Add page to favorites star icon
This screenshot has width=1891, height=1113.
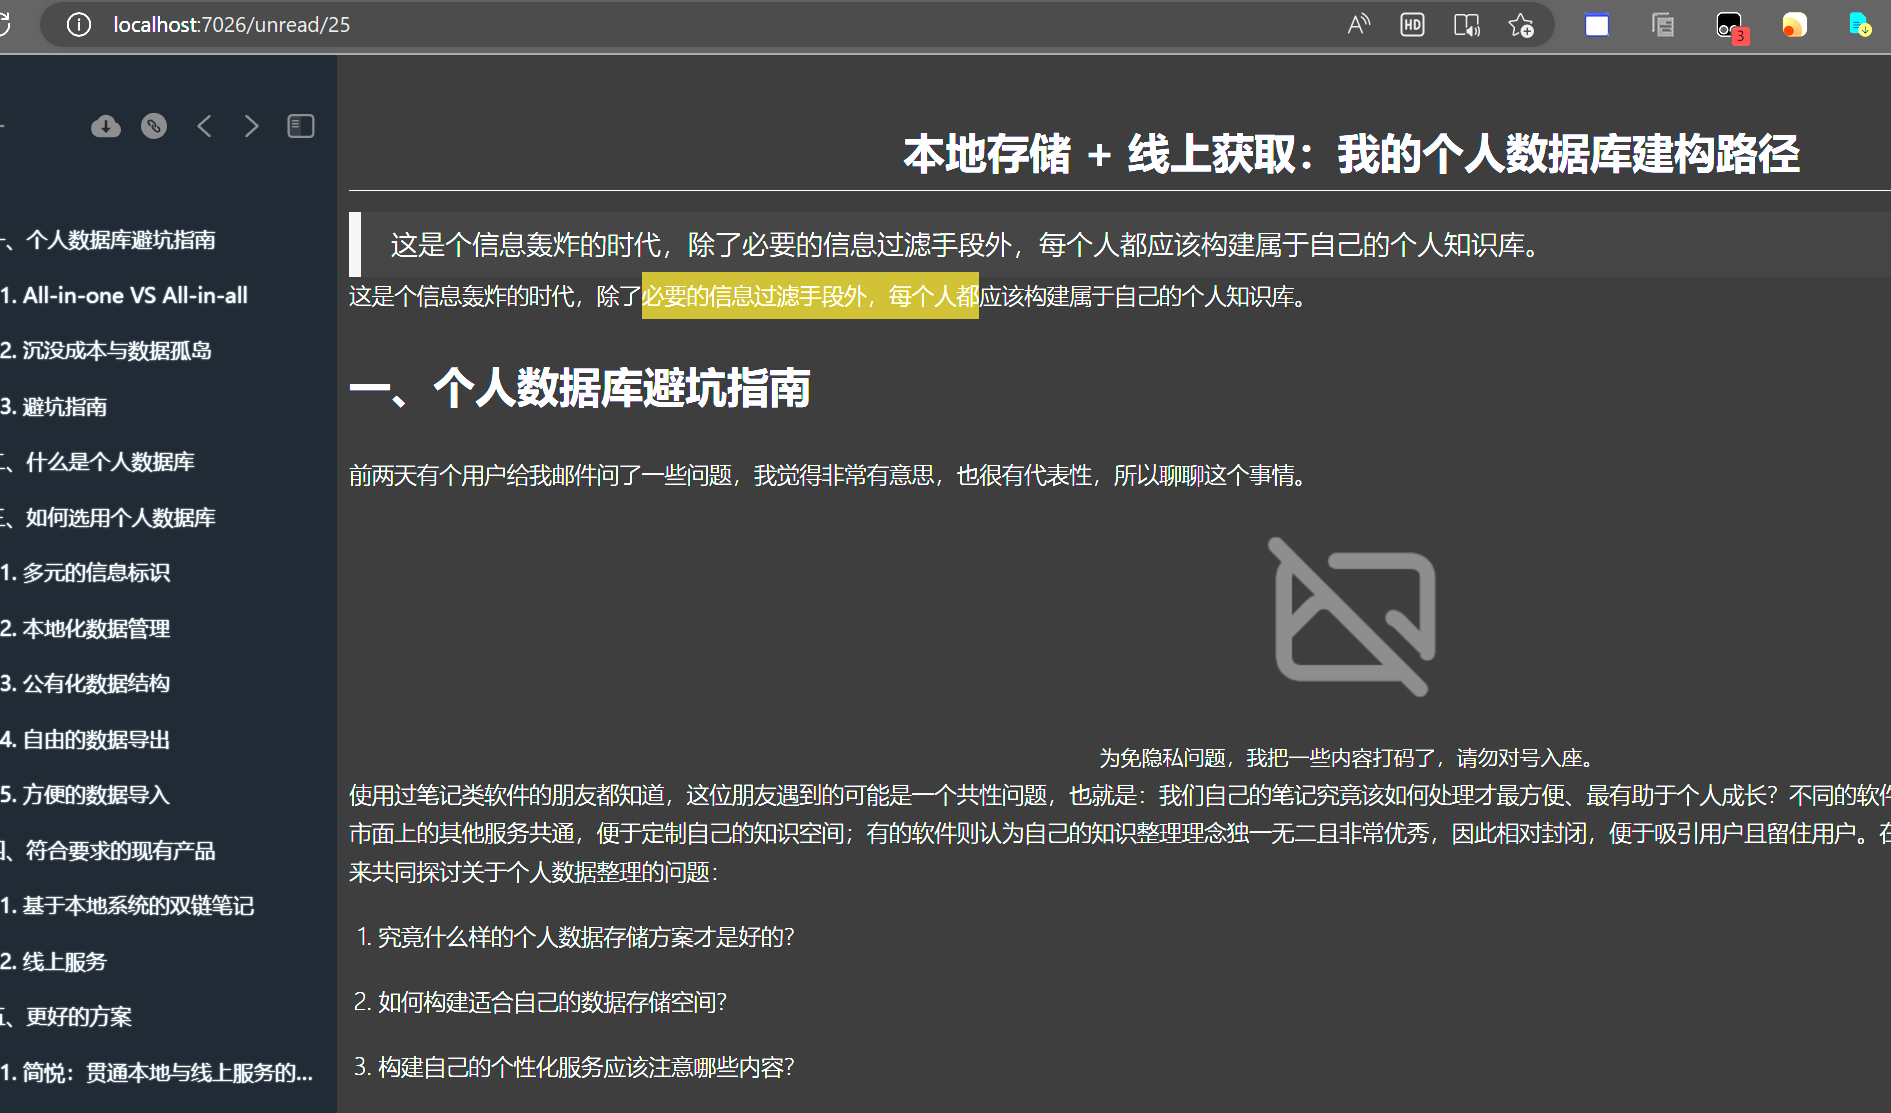[1521, 25]
